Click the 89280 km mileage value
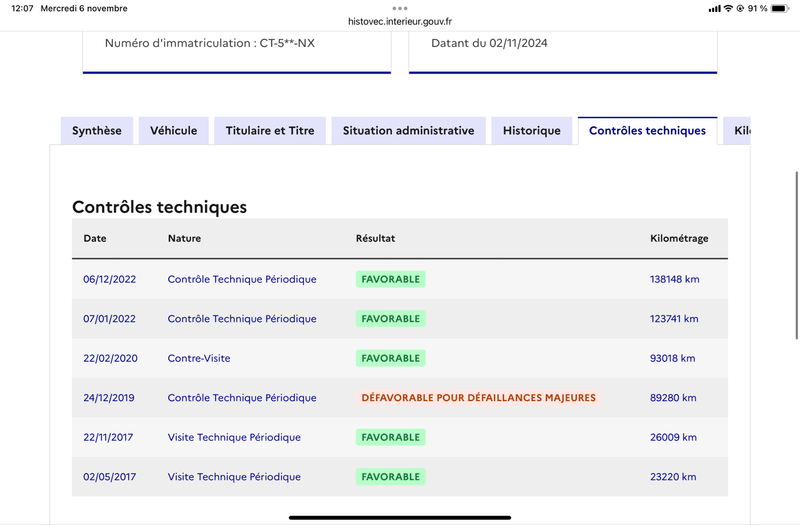The height and width of the screenshot is (525, 800). point(673,398)
